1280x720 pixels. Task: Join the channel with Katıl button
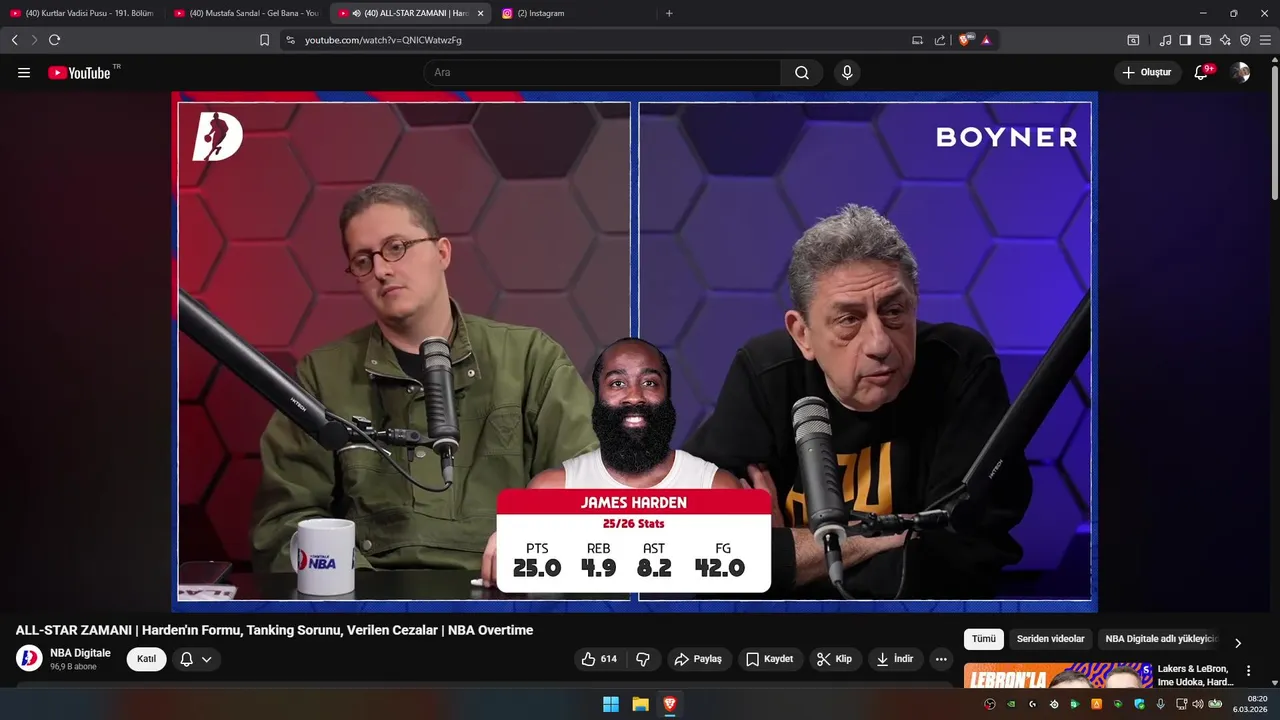[146, 659]
